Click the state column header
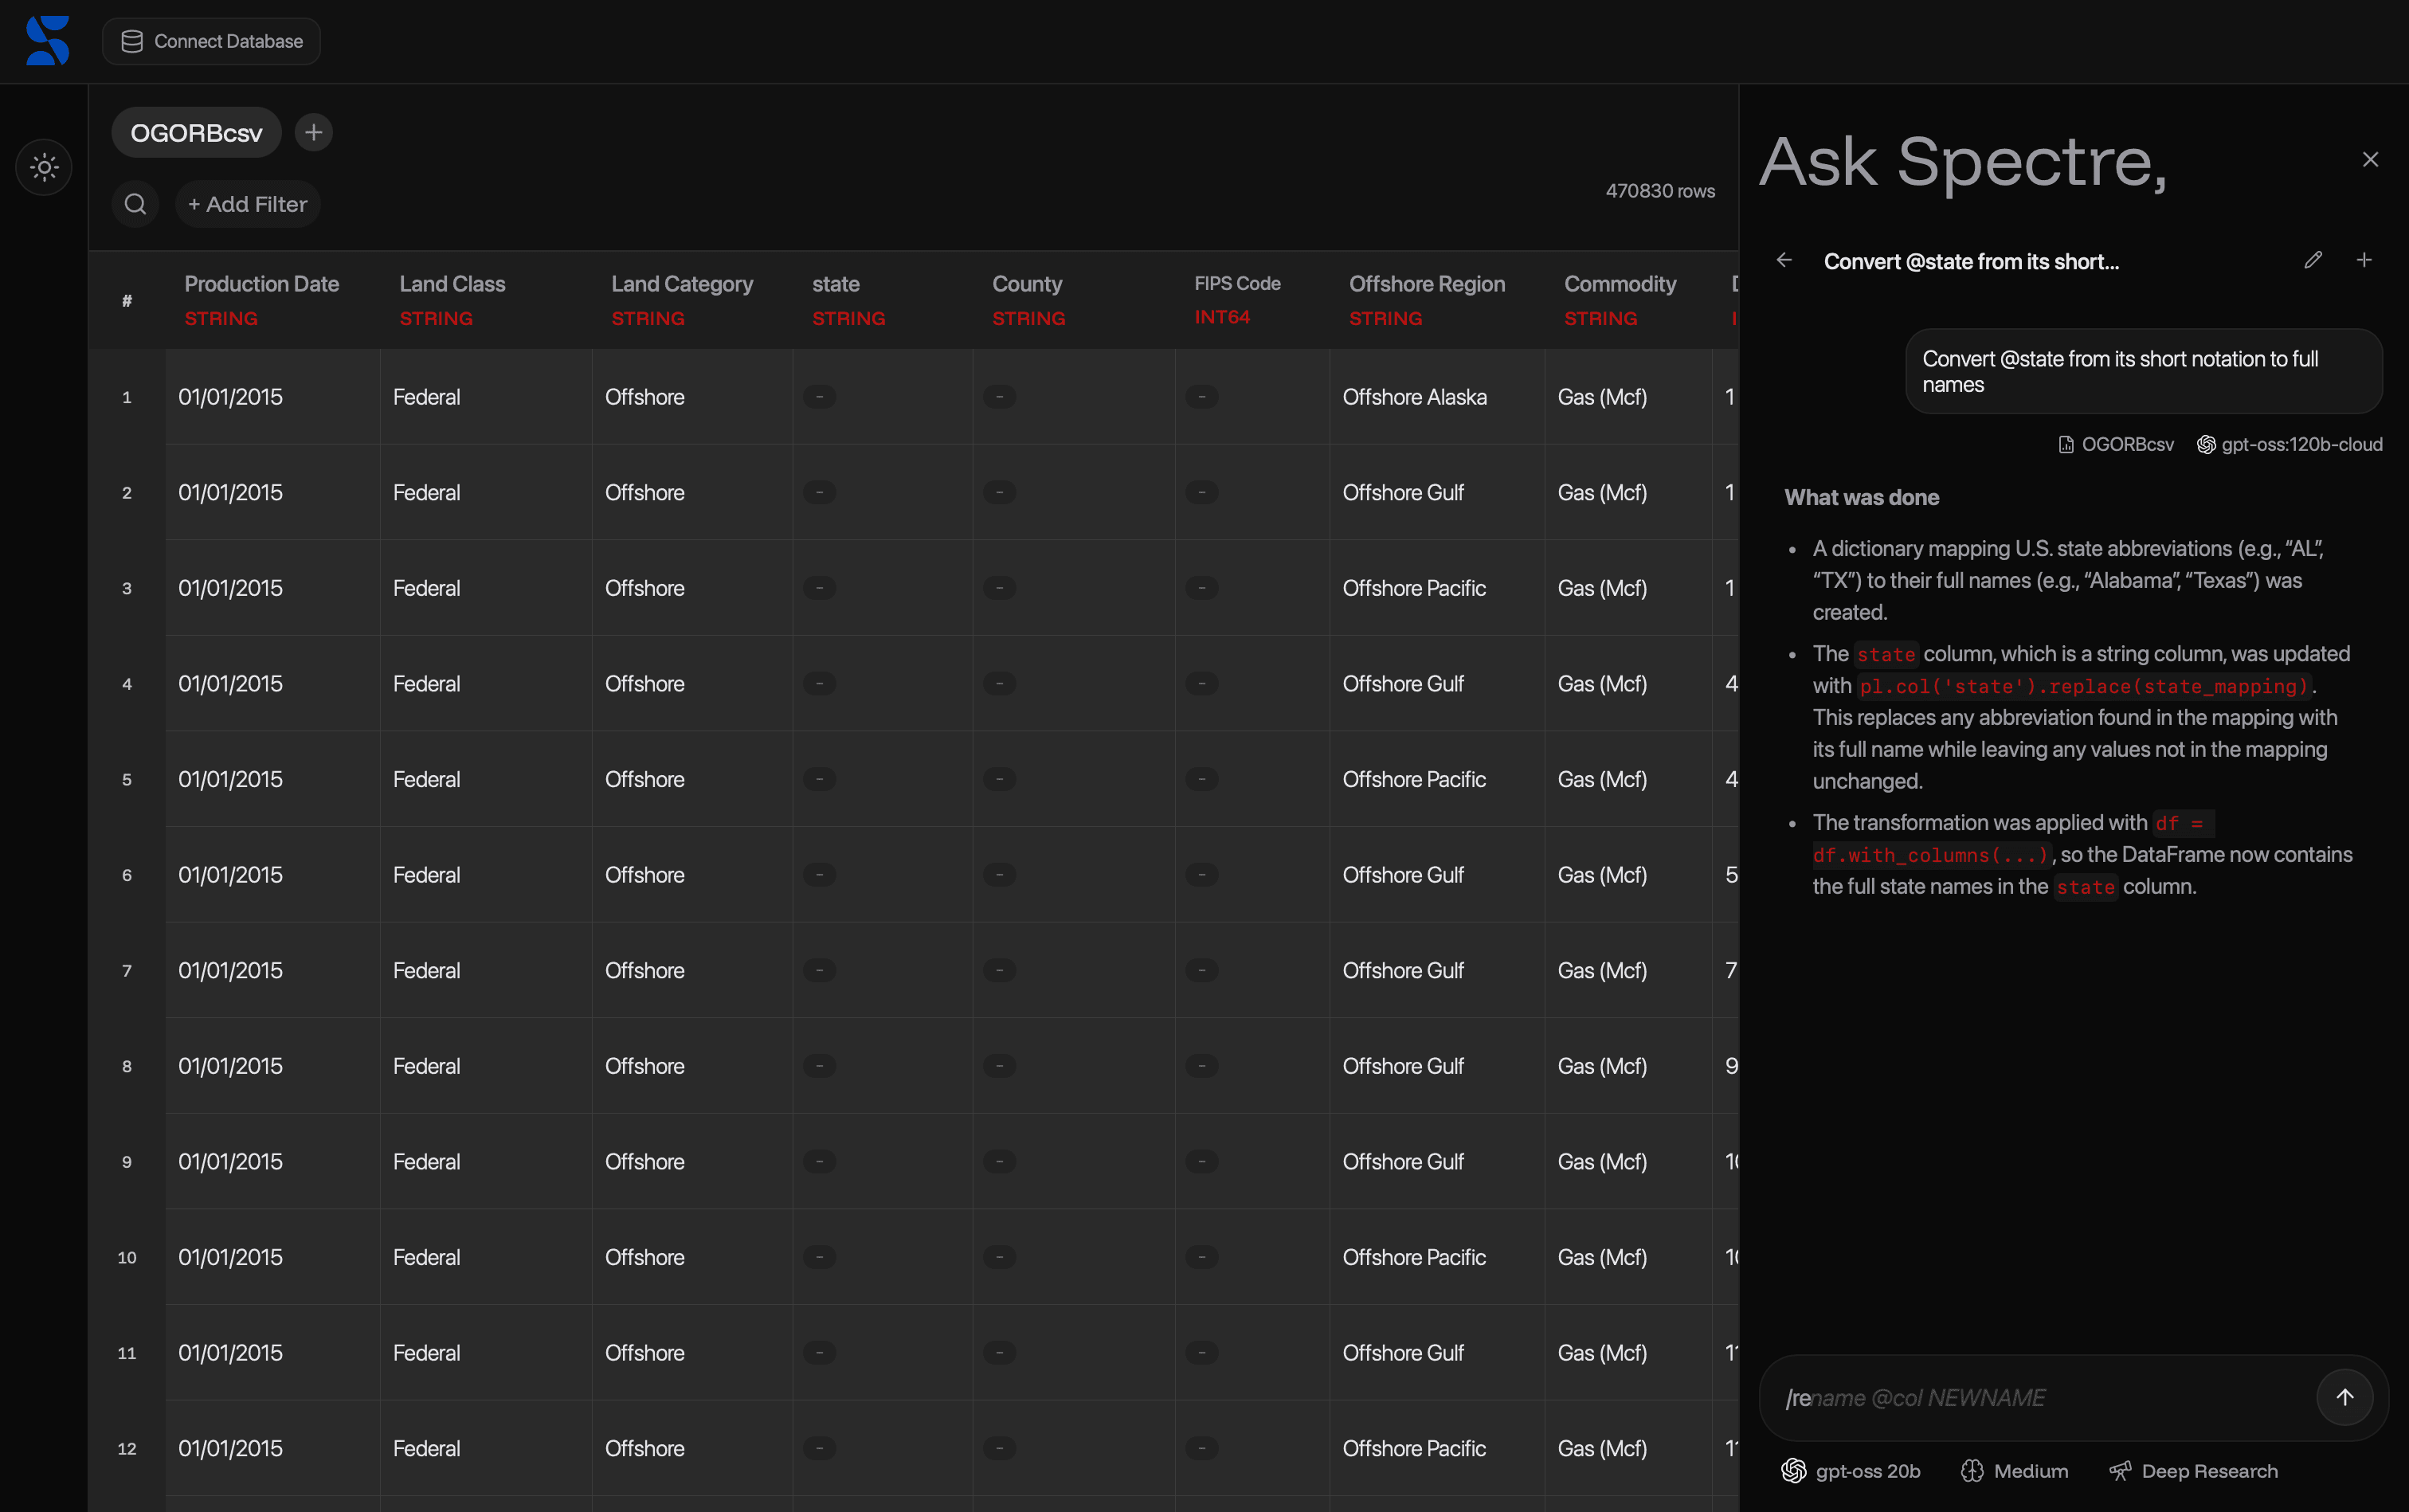 836,284
